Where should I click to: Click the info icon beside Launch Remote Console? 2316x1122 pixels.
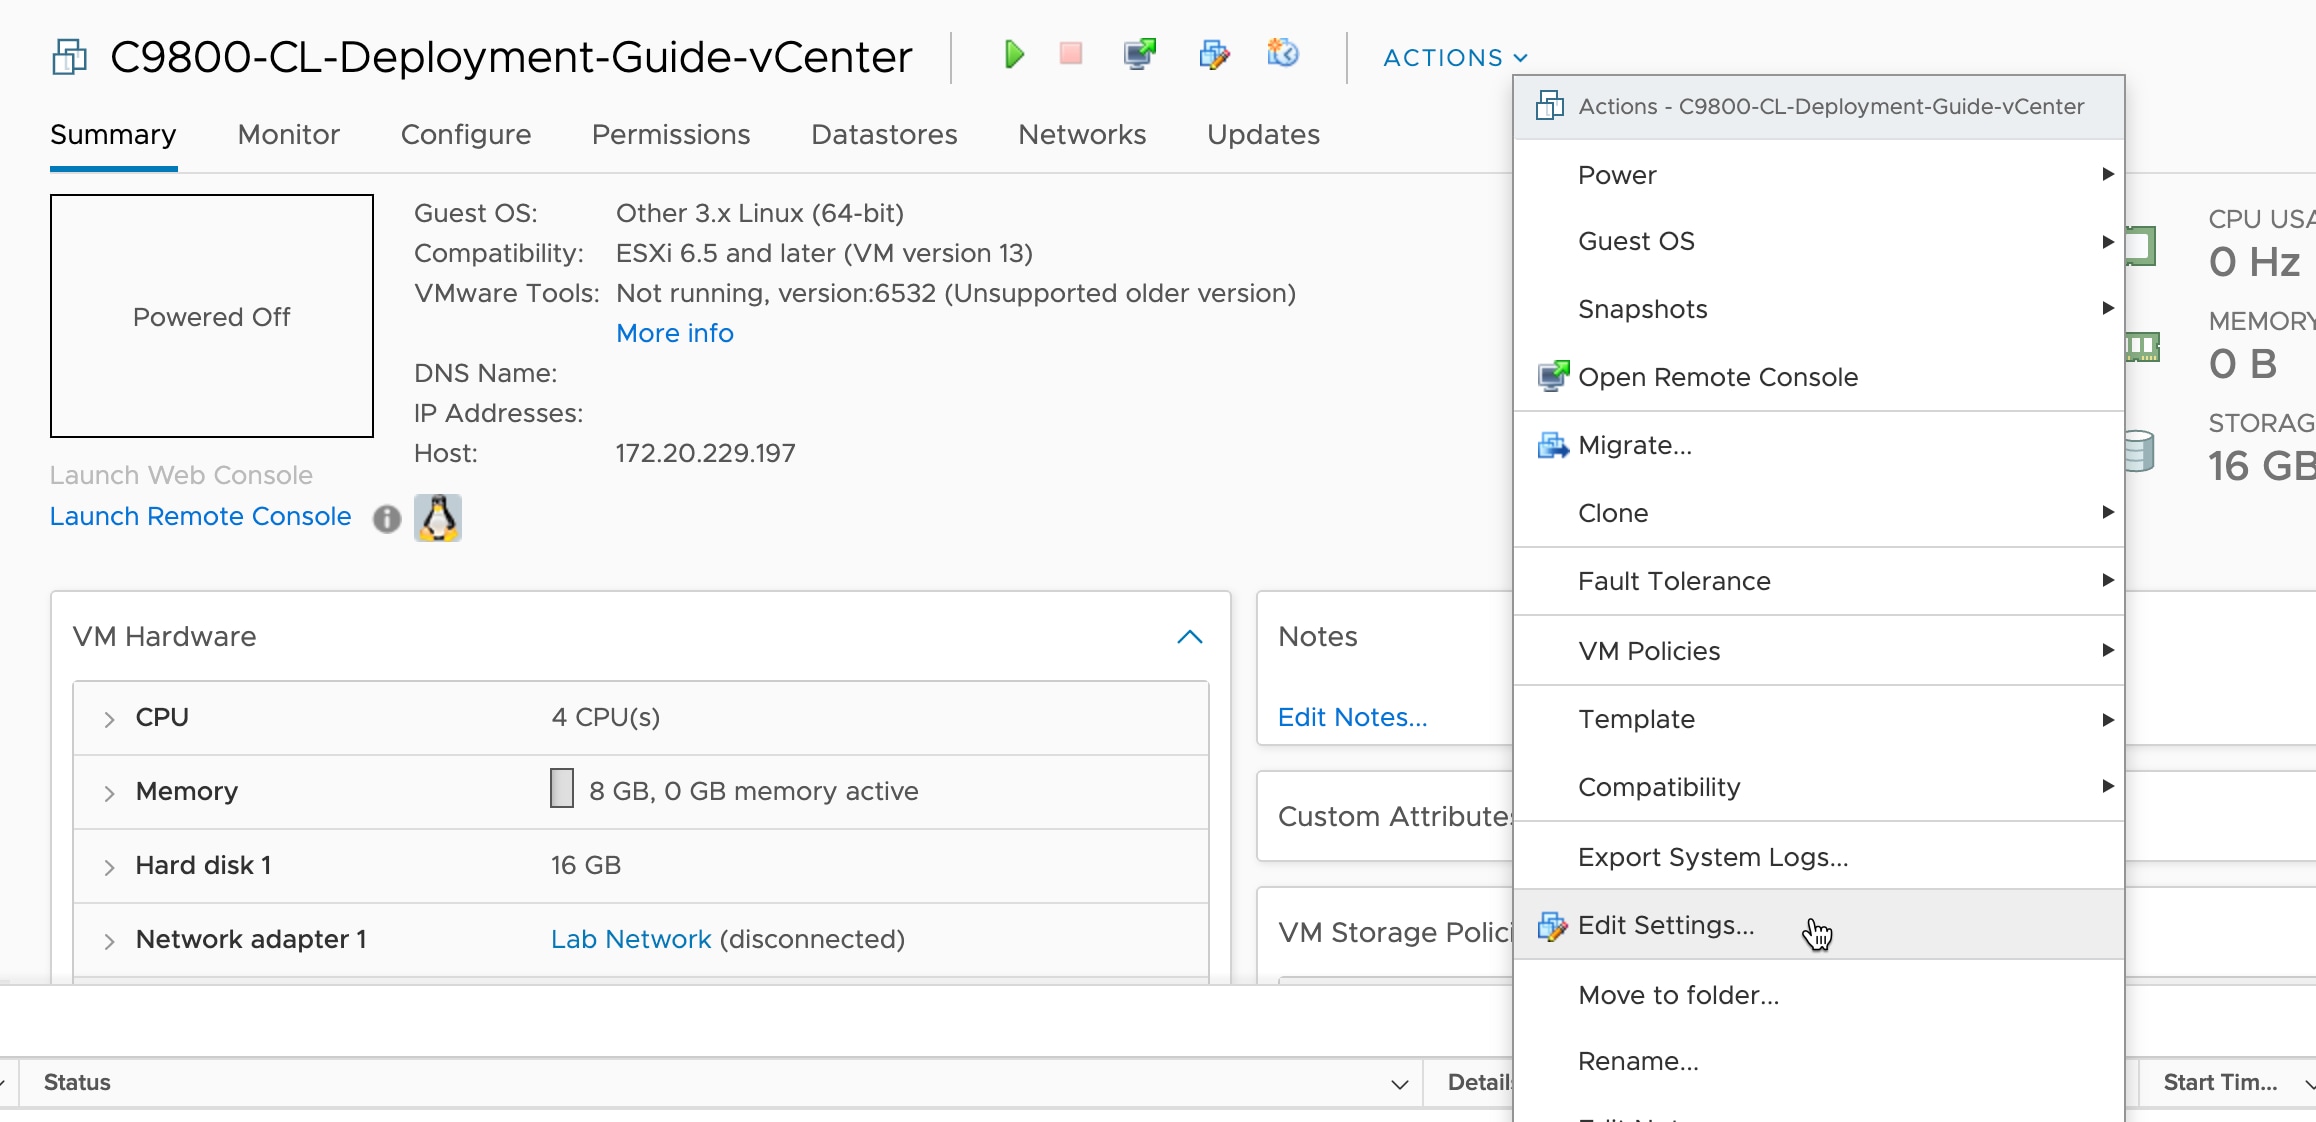pyautogui.click(x=387, y=519)
